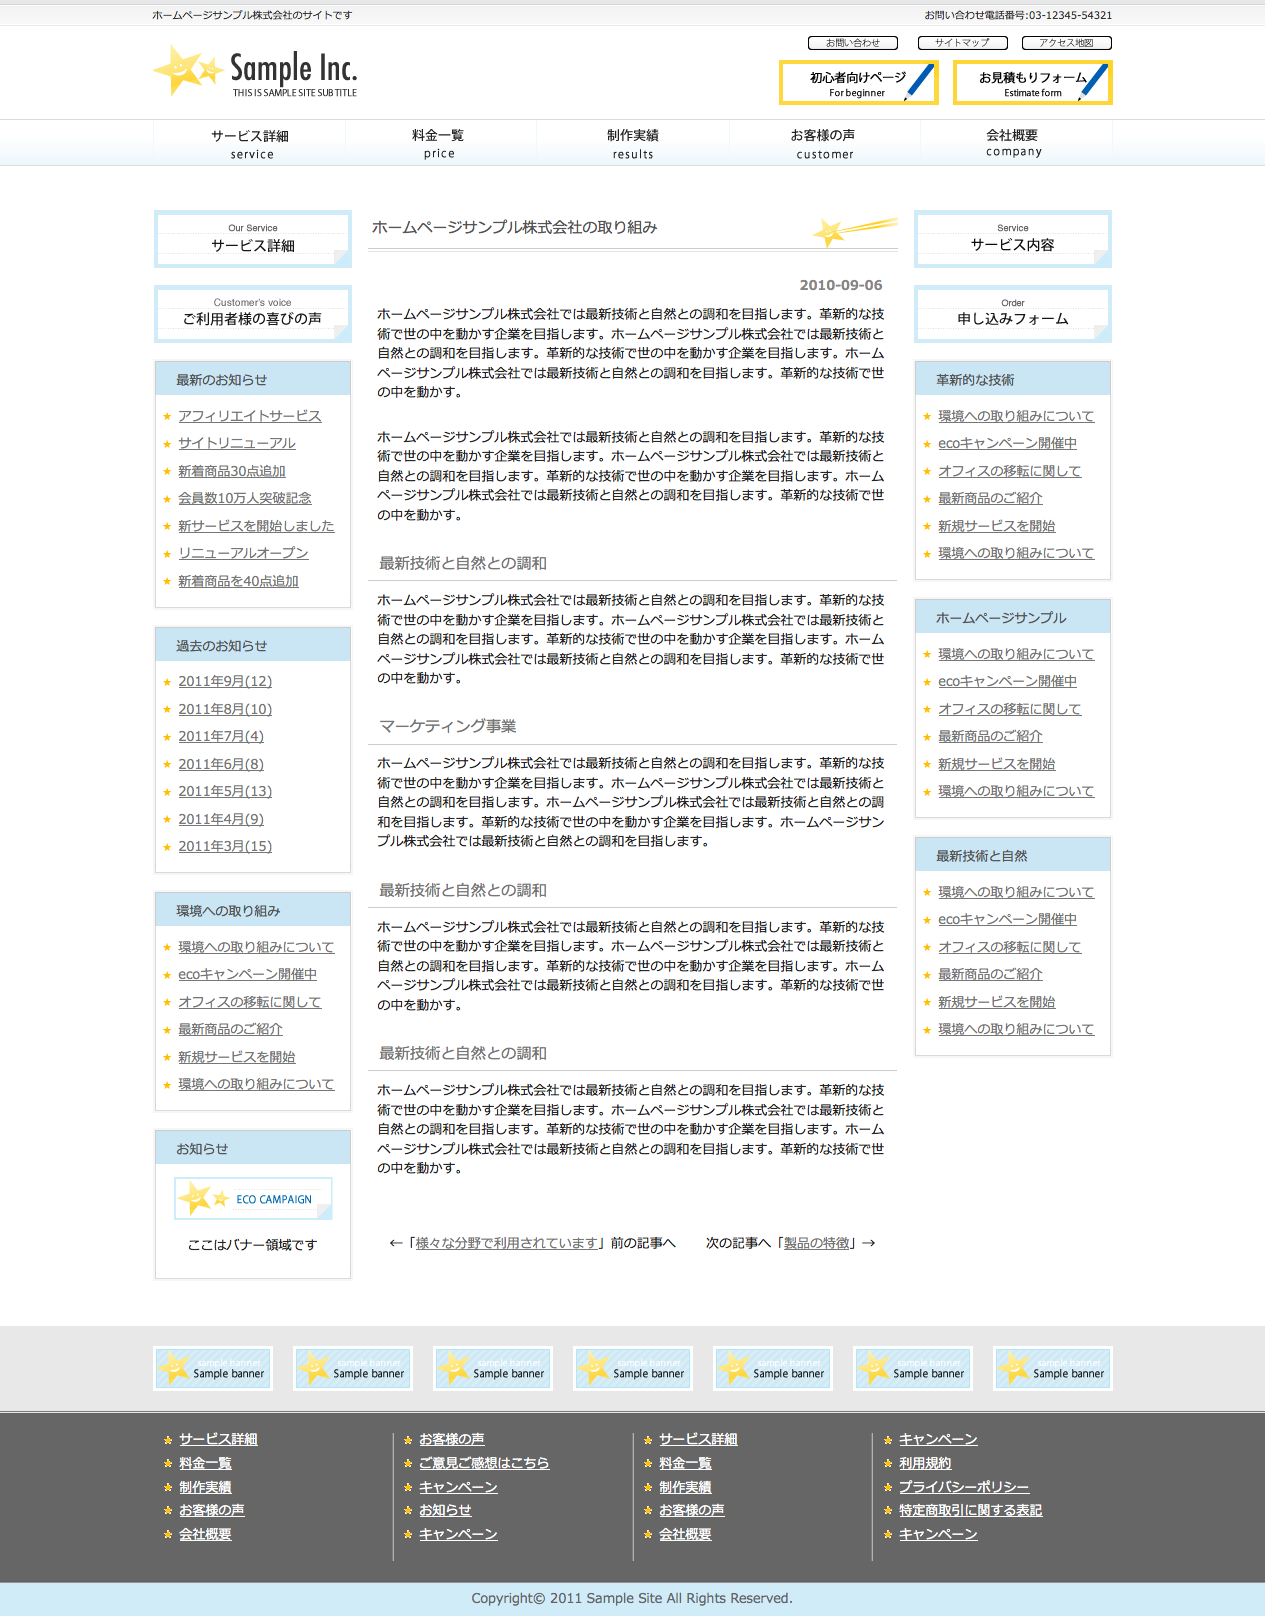Click the ECO CAMPAIGN banner image
The height and width of the screenshot is (1616, 1265).
(253, 1198)
